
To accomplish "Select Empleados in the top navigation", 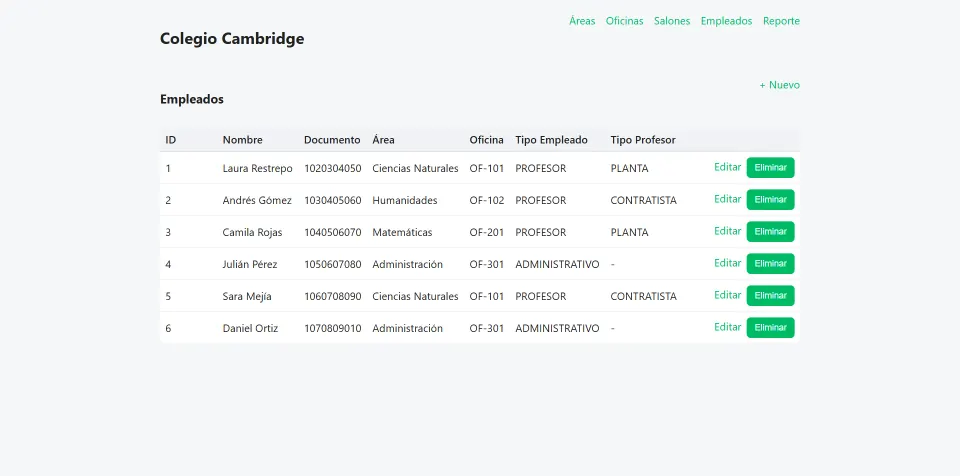I will click(x=726, y=21).
